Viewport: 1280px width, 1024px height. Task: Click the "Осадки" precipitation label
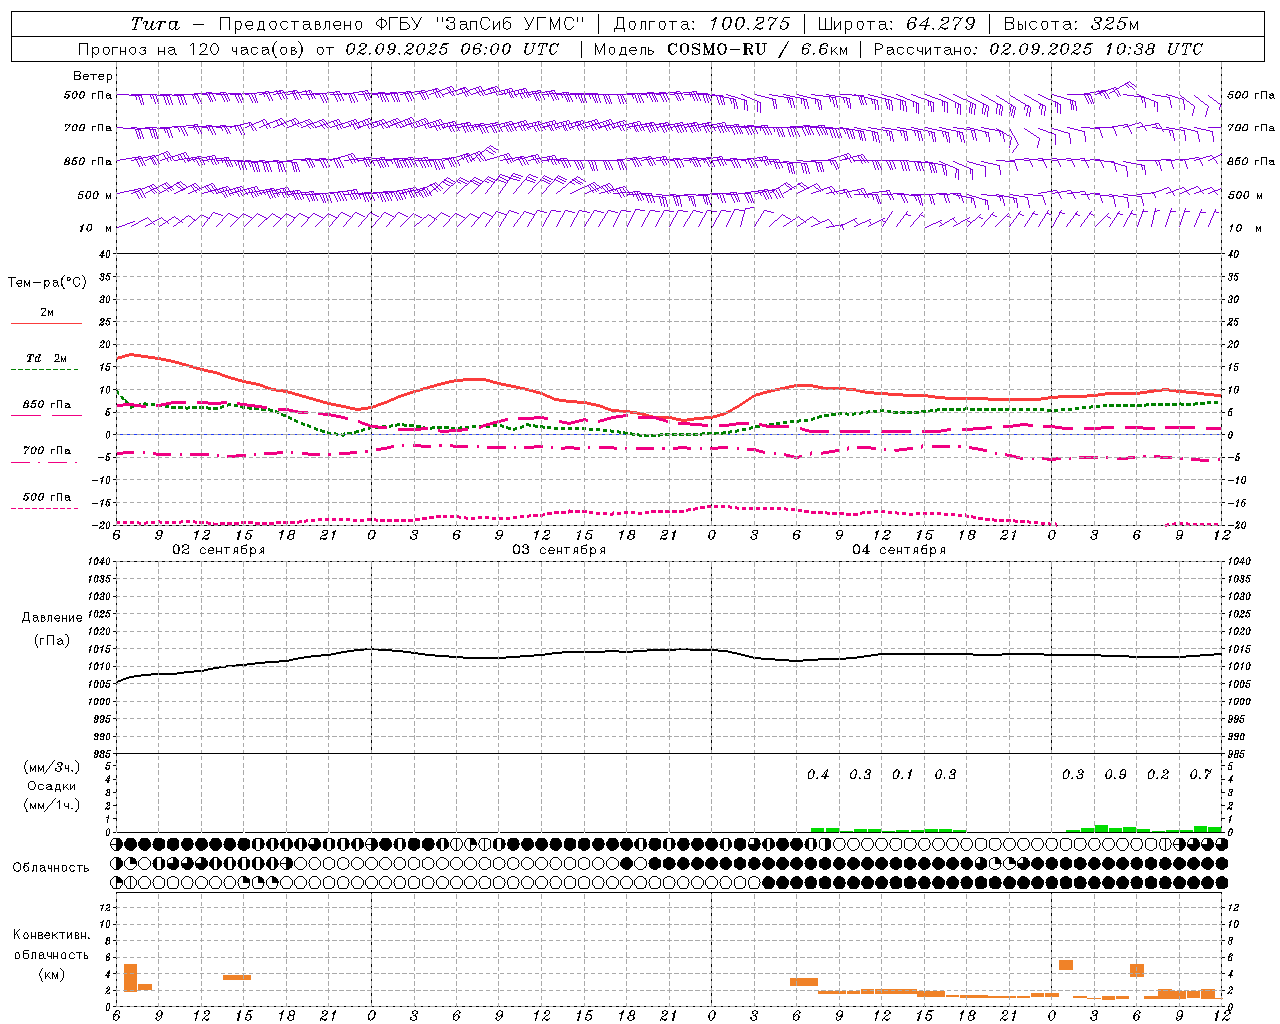pos(52,786)
